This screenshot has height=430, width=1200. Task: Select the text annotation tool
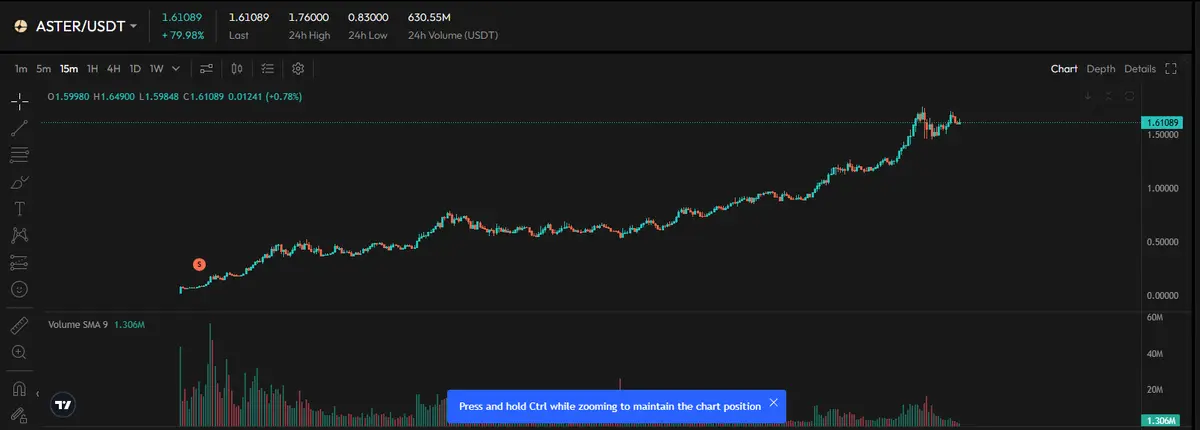point(19,209)
